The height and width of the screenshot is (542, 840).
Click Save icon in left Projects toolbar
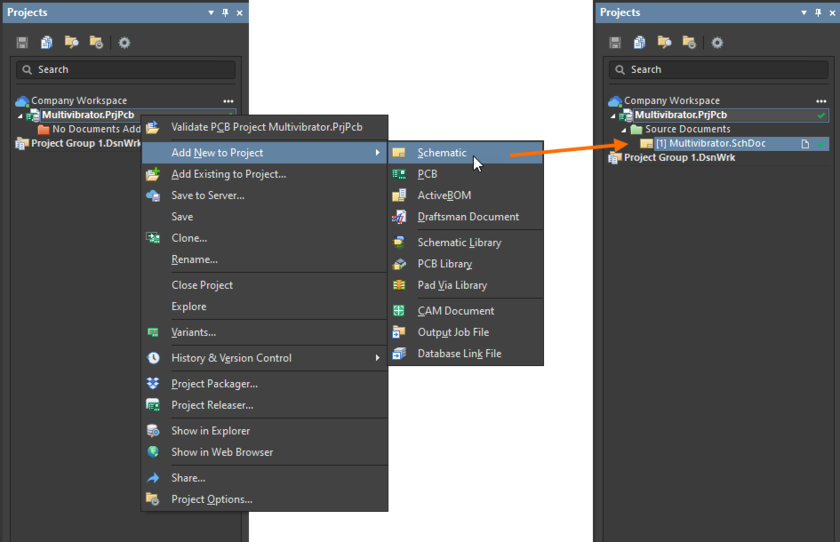pos(22,42)
